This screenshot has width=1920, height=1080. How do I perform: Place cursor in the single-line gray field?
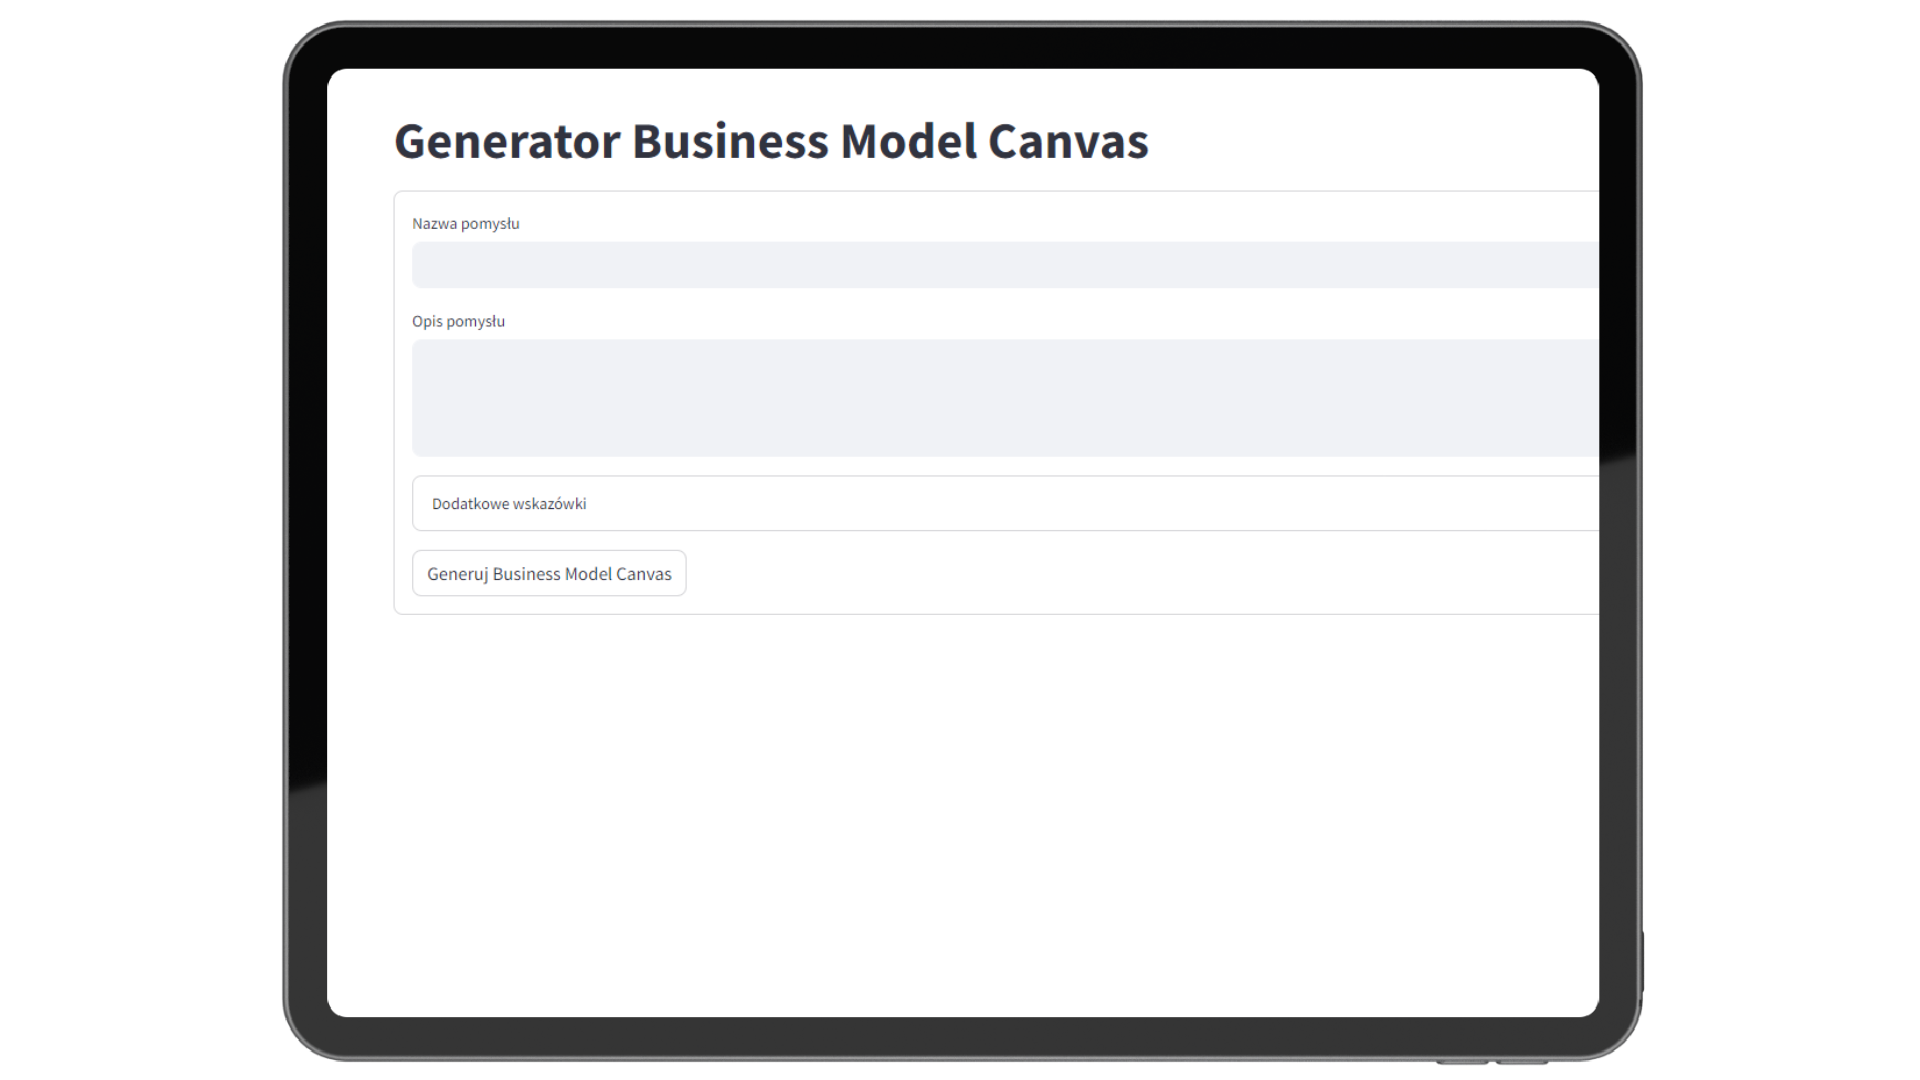pyautogui.click(x=1000, y=265)
